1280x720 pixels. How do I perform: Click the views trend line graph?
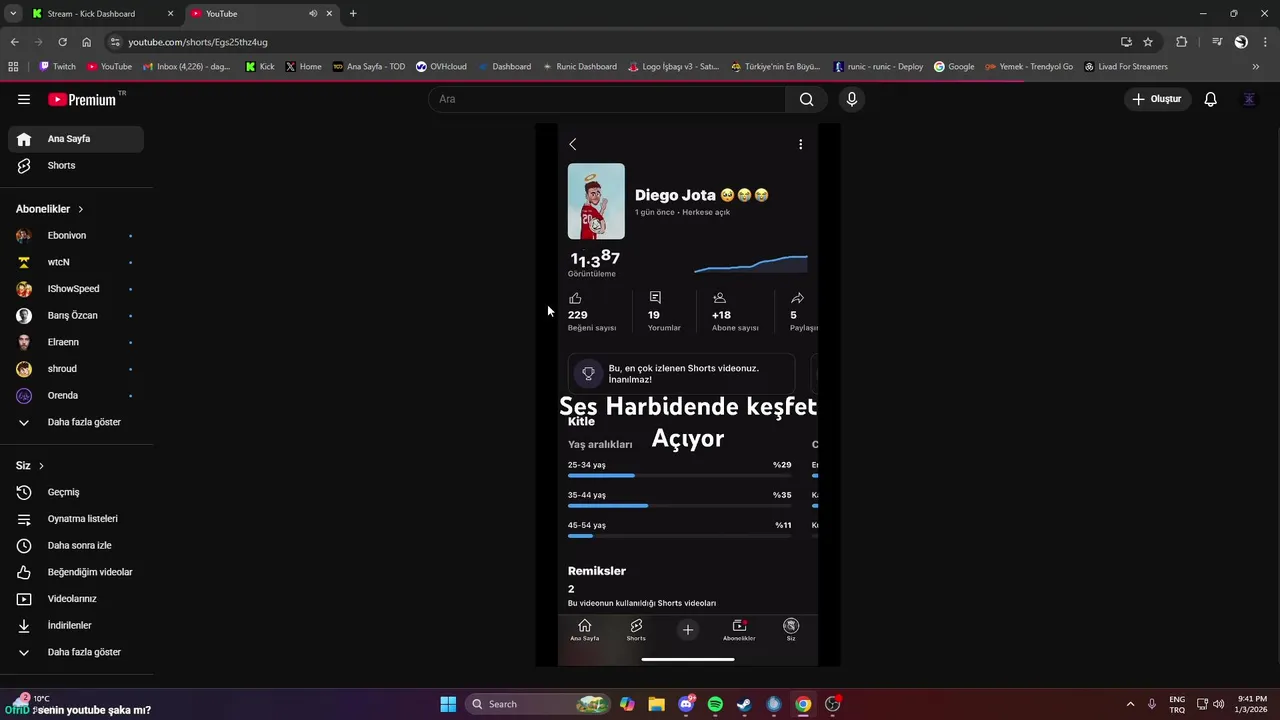(751, 264)
